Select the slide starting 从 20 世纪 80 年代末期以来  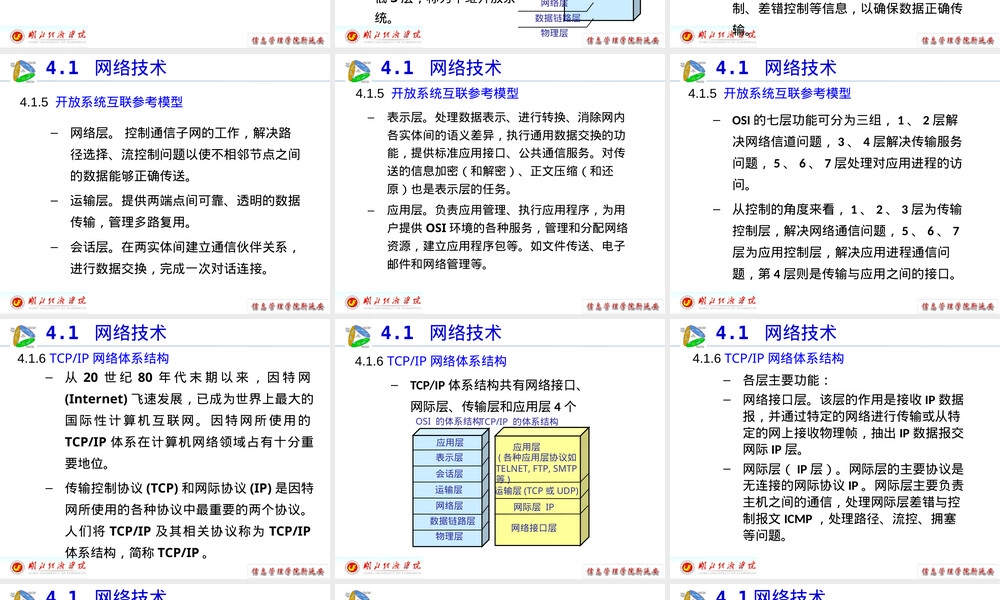(165, 449)
